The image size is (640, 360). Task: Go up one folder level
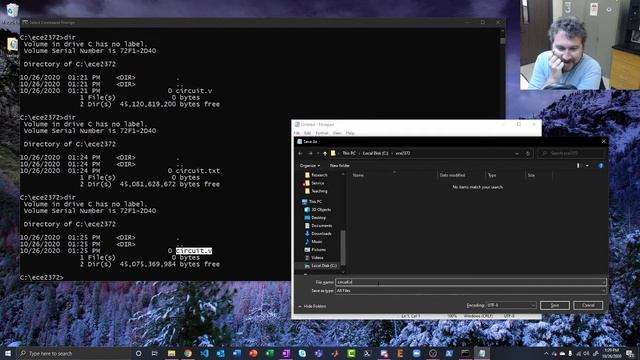pos(325,153)
